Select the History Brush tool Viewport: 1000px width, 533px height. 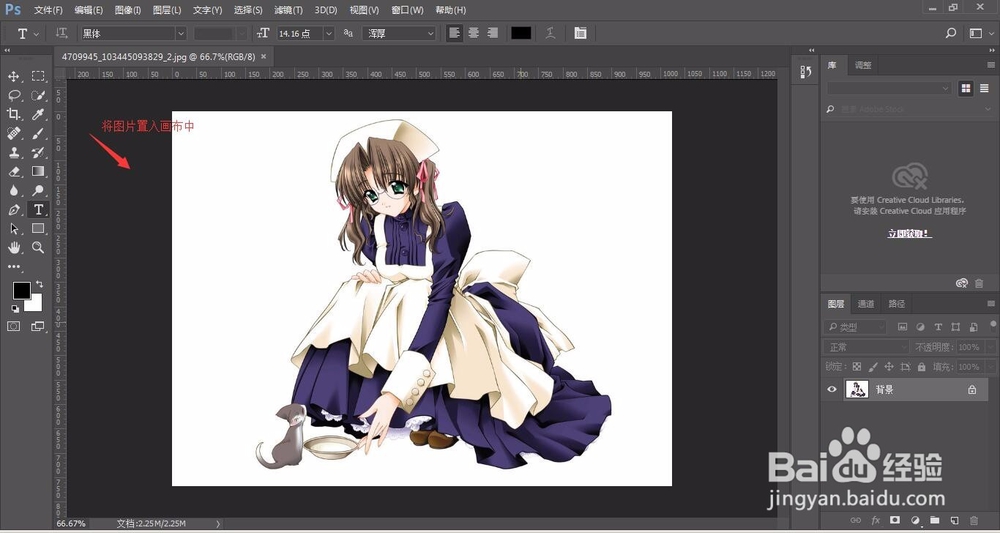pos(38,152)
